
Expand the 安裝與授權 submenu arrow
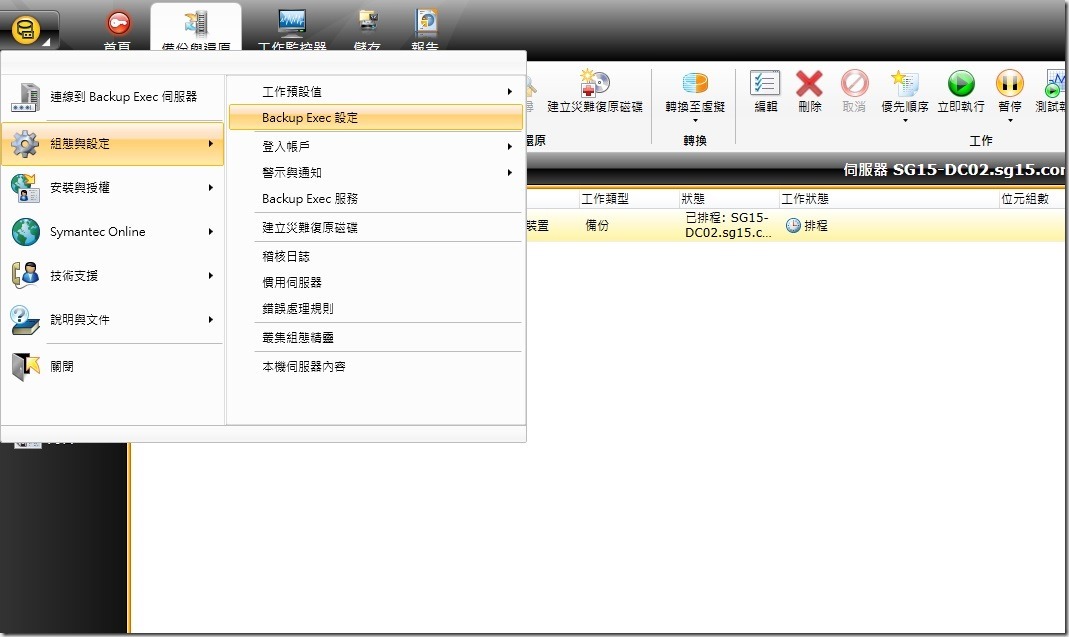click(211, 188)
